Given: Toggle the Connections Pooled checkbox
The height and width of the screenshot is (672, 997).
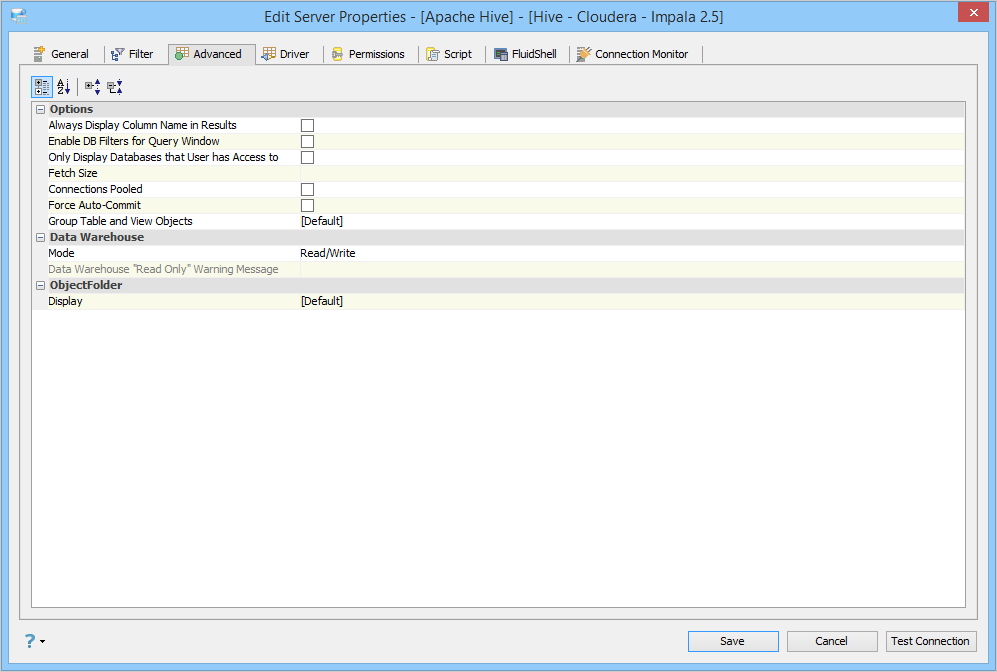Looking at the screenshot, I should click(307, 189).
